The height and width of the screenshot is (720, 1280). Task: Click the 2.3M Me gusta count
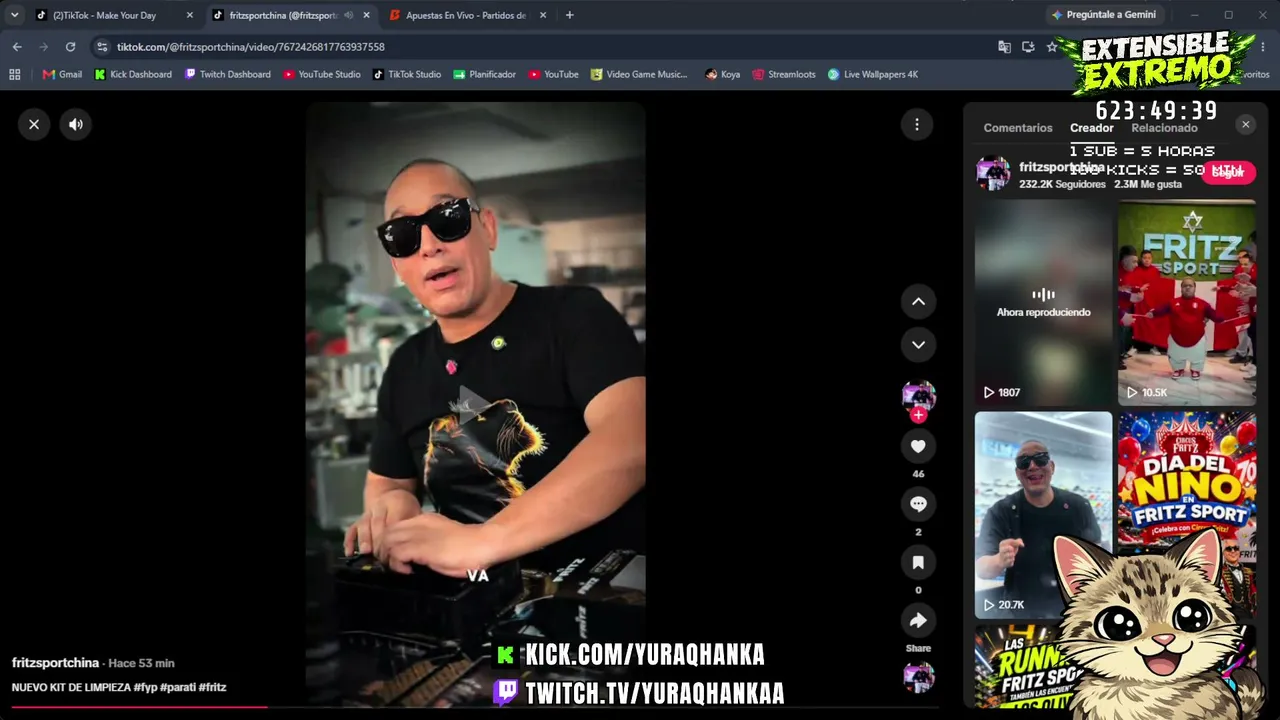tap(1147, 185)
